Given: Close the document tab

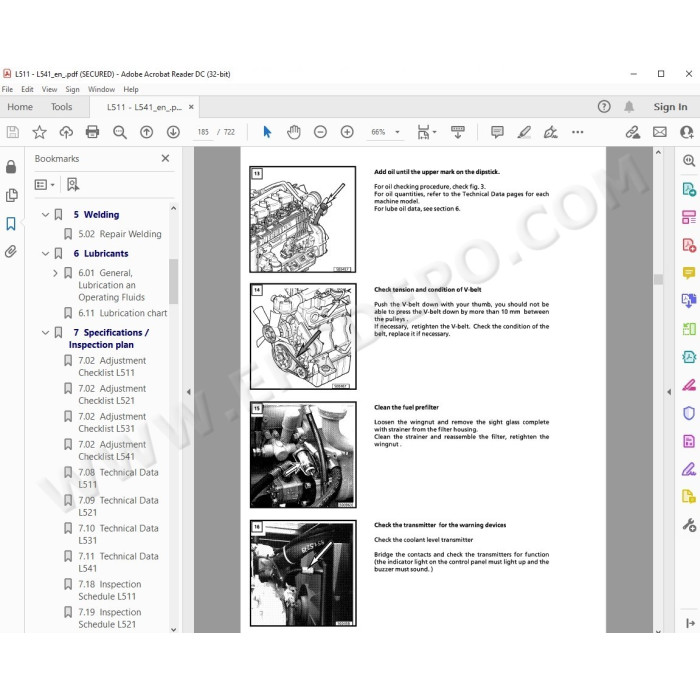Looking at the screenshot, I should click(x=191, y=107).
